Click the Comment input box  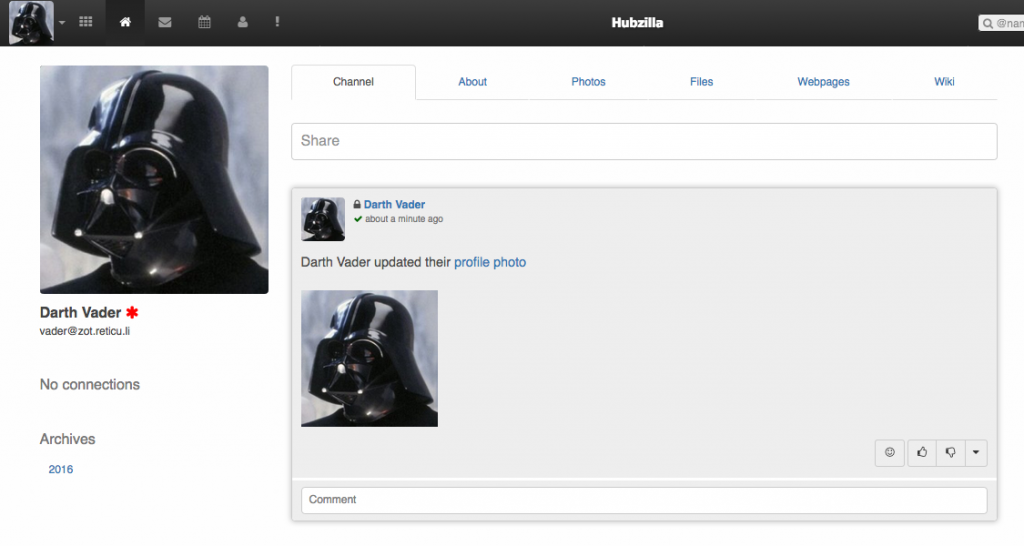click(x=643, y=500)
